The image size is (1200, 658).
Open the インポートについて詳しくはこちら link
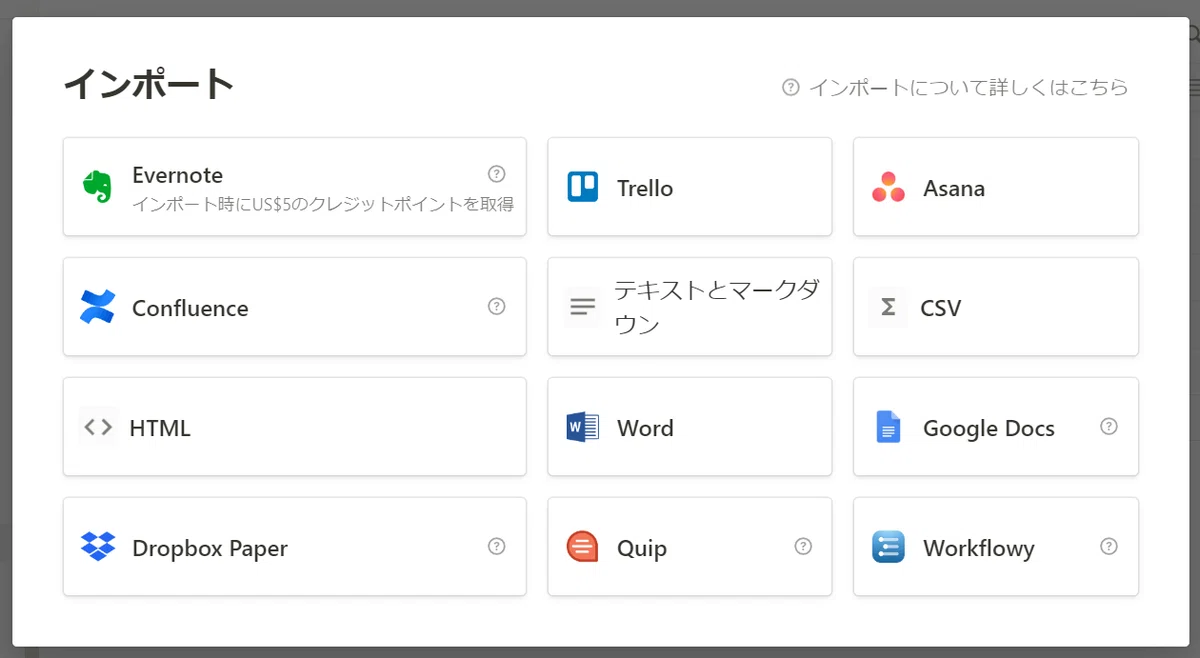968,87
